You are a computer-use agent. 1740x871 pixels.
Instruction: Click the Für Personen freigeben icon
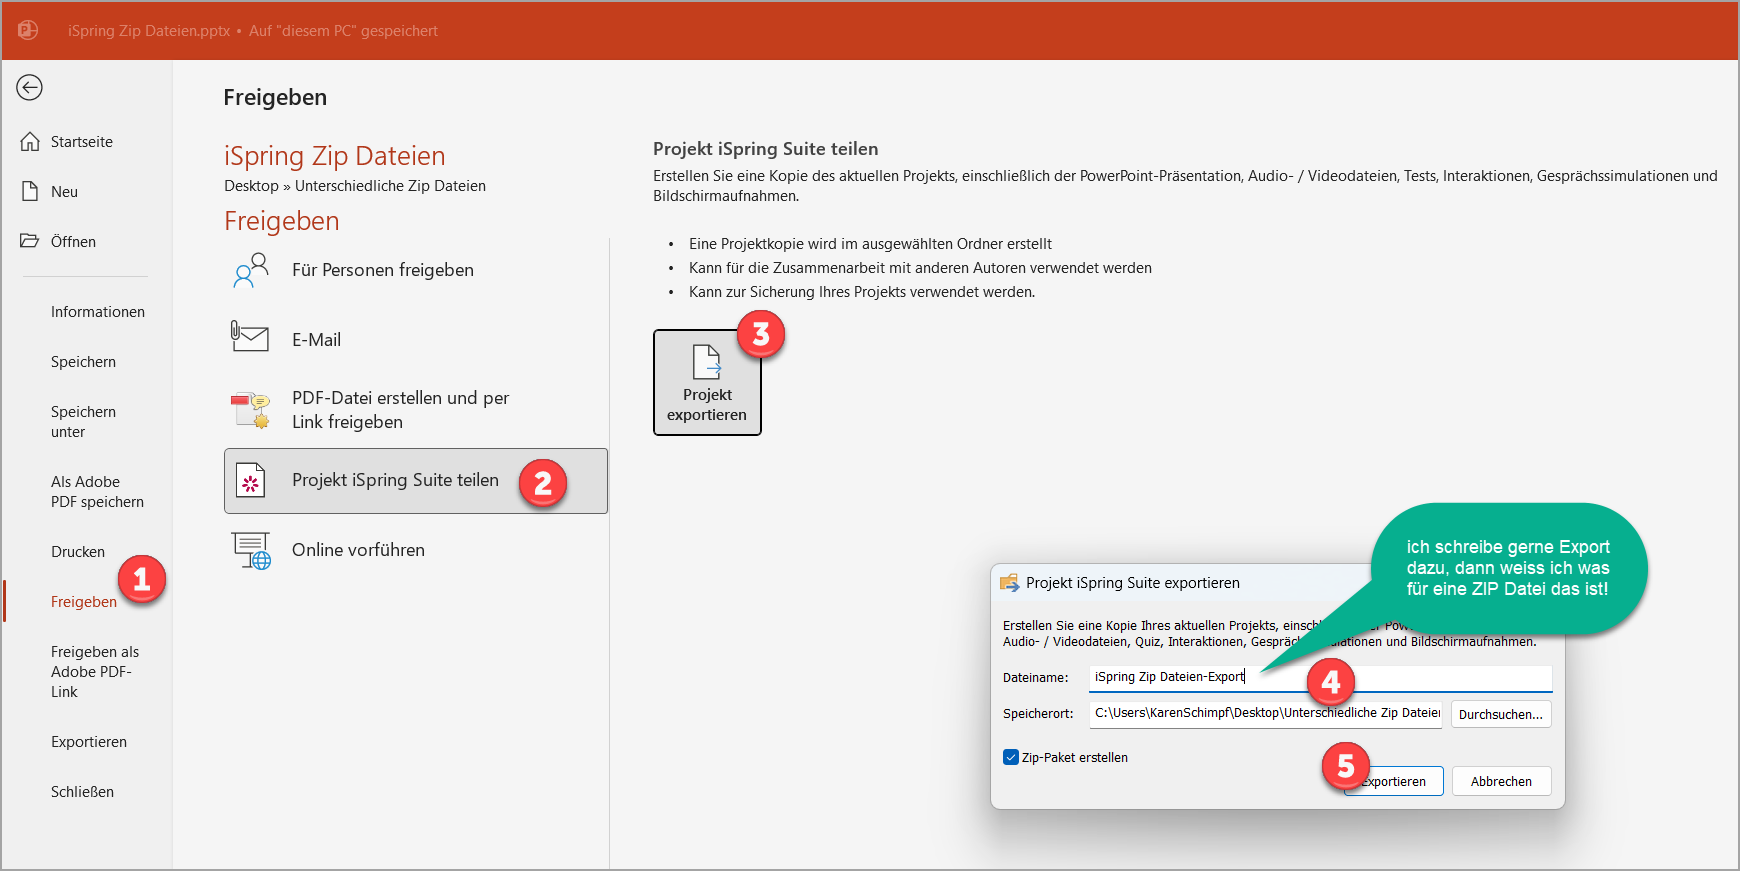tap(250, 270)
